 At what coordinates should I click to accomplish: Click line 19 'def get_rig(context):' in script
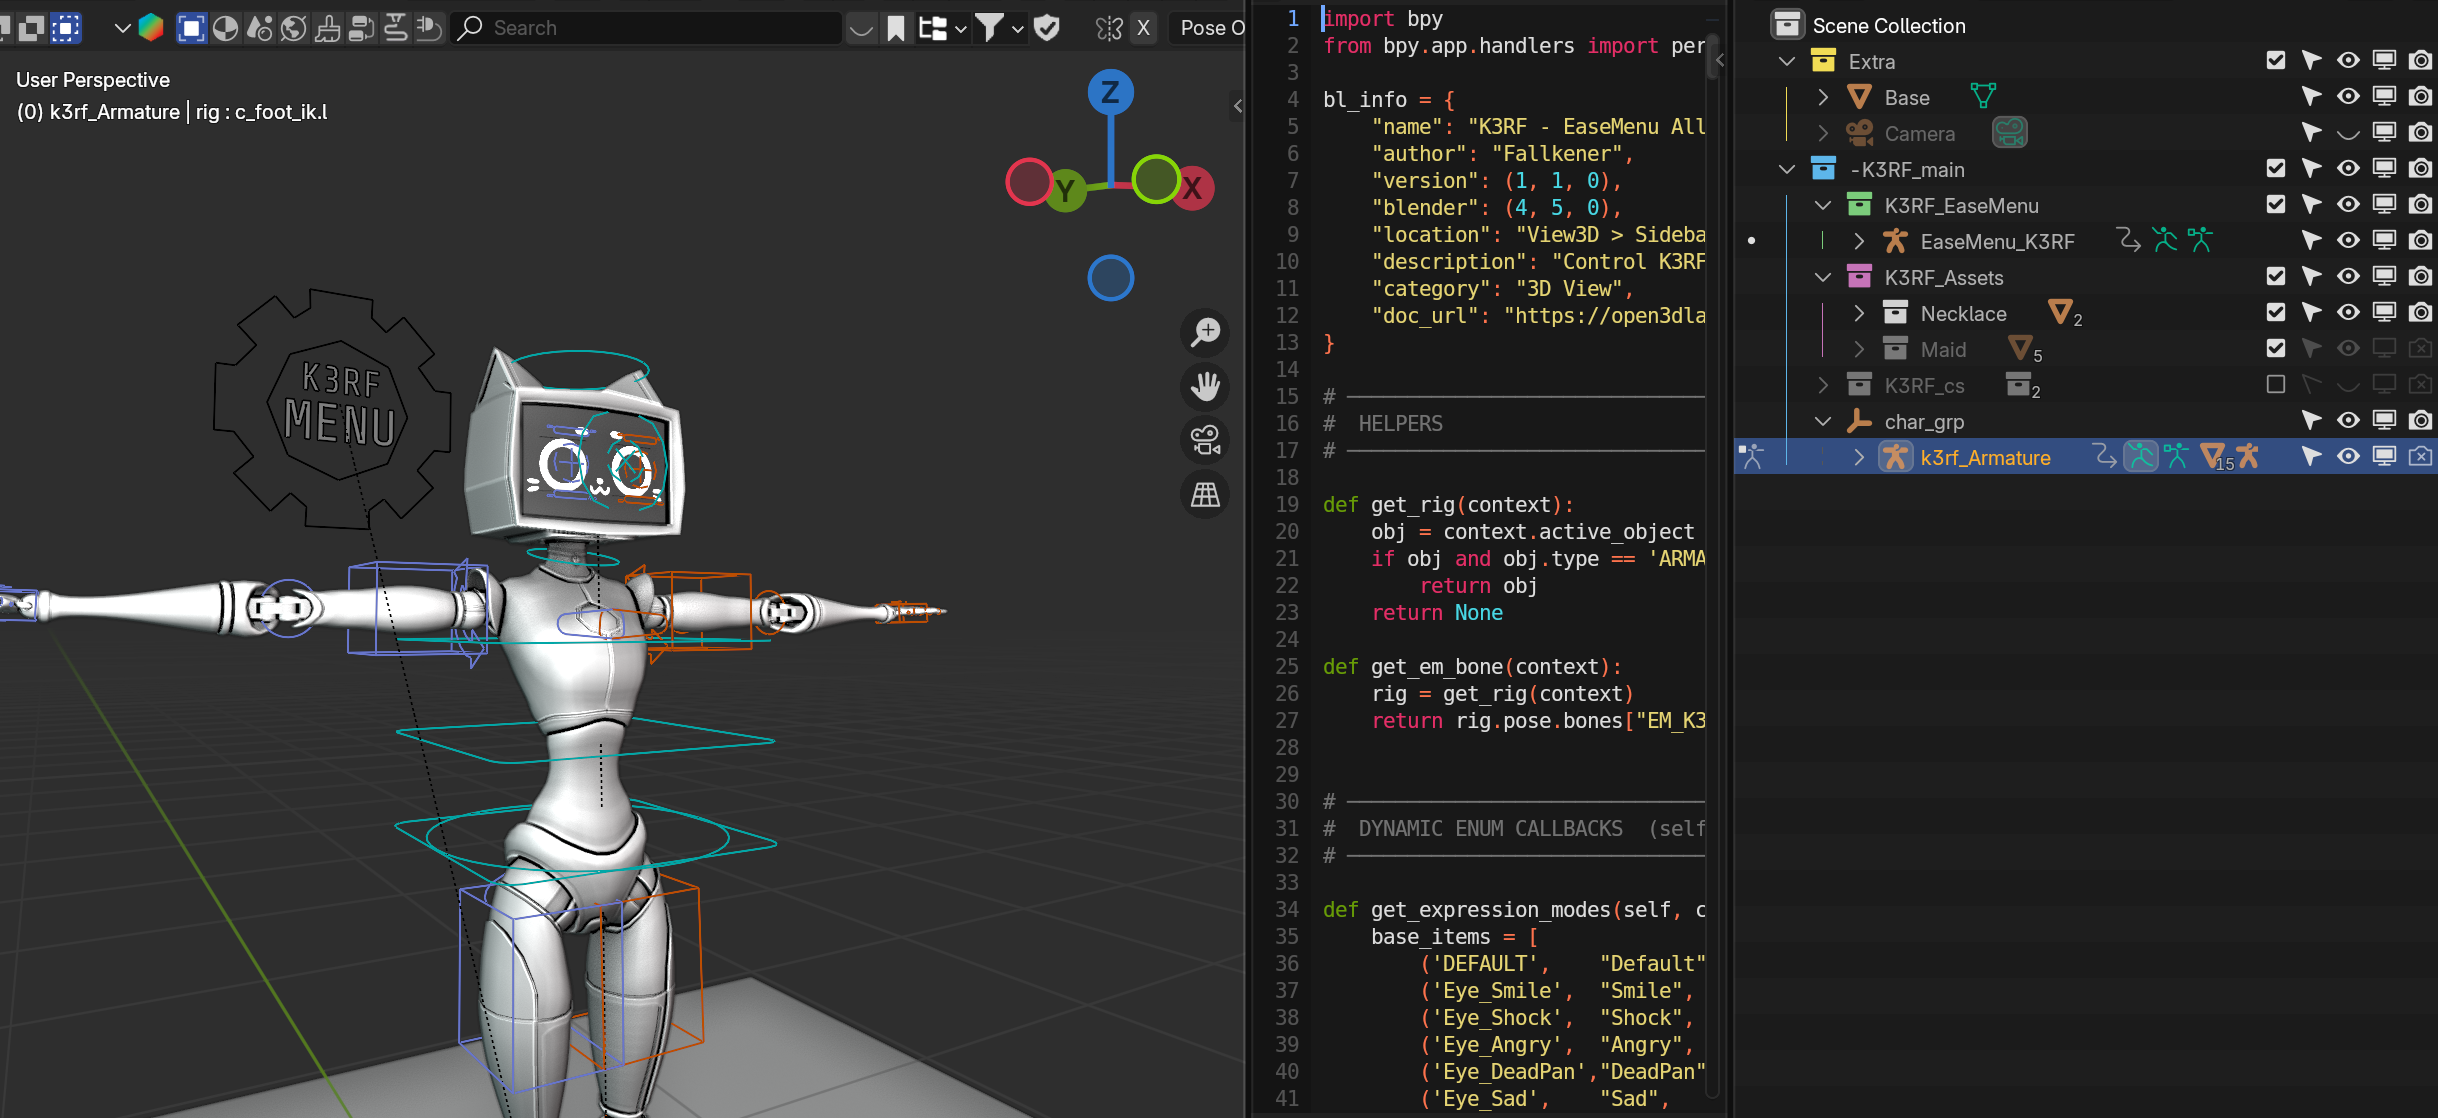click(1447, 505)
